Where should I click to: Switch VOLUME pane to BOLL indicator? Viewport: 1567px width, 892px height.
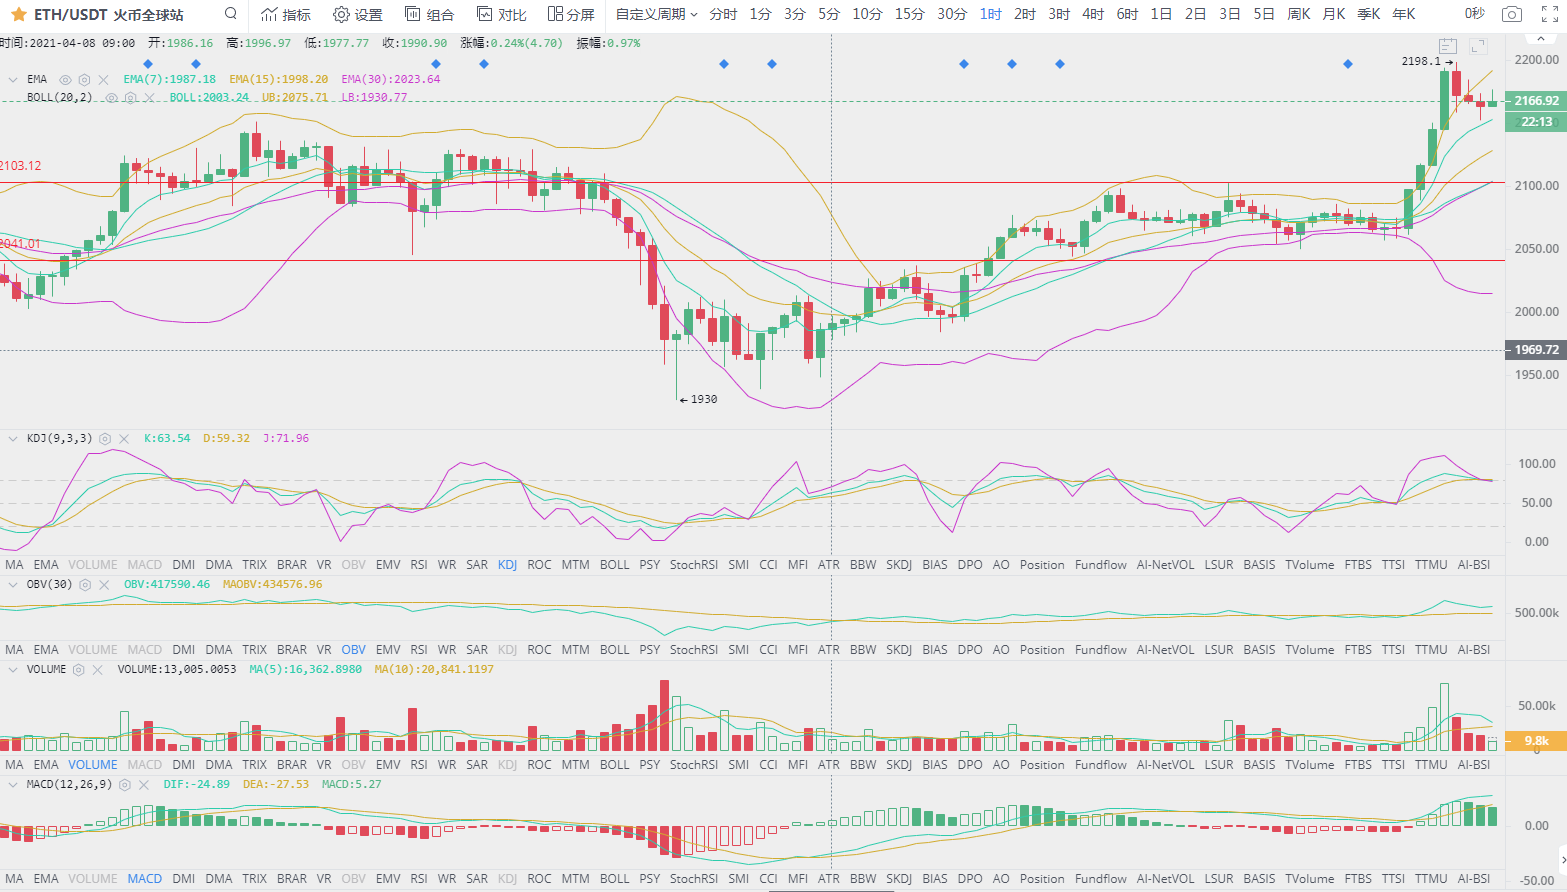pos(615,765)
